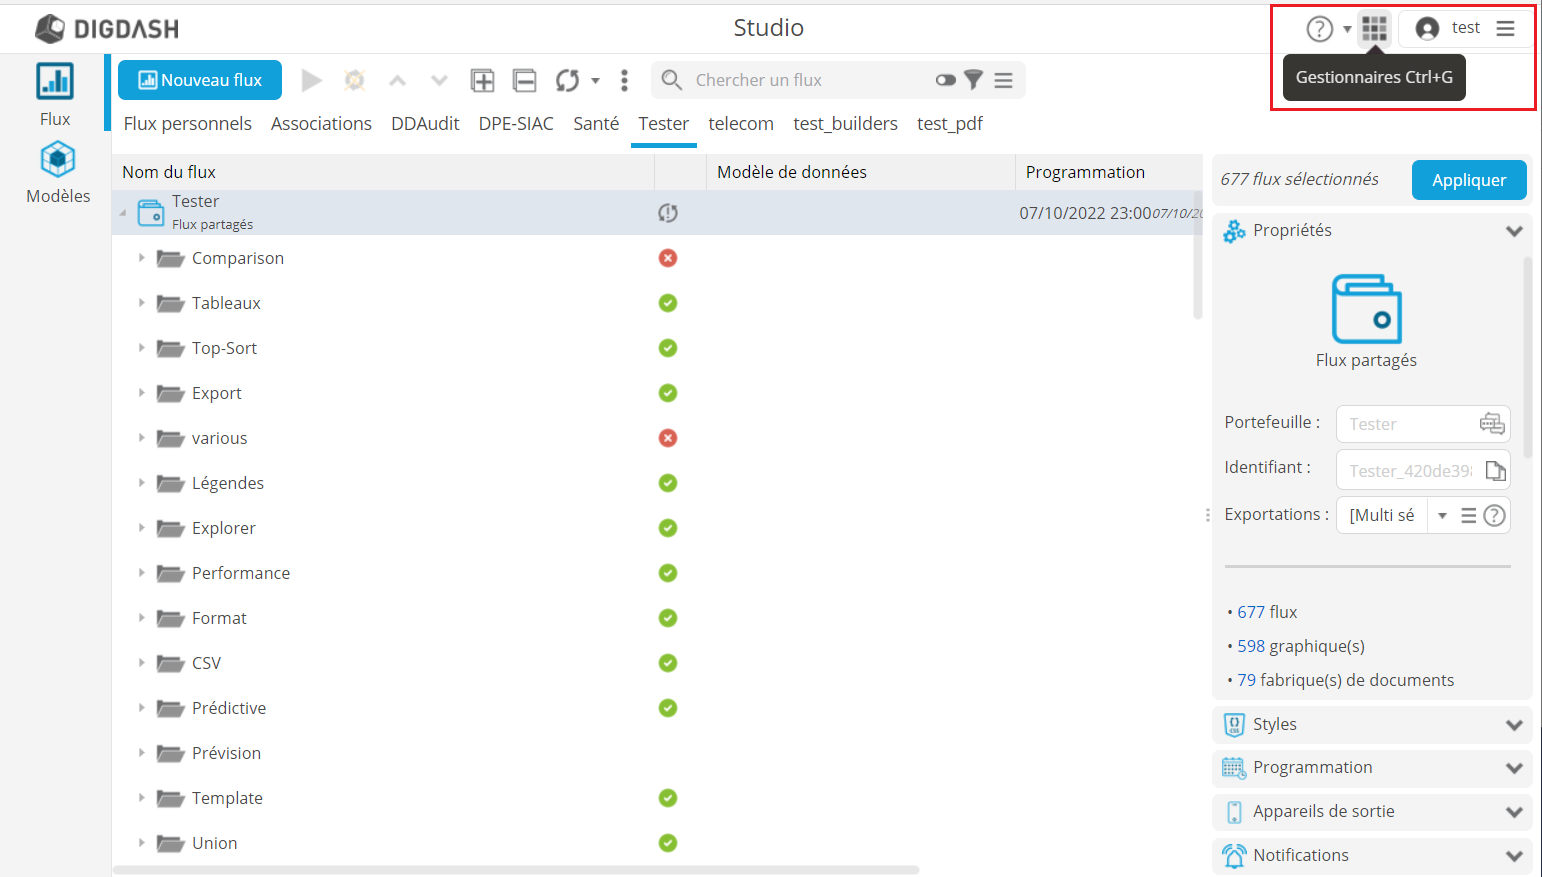Click the search magnifier icon

tap(672, 80)
